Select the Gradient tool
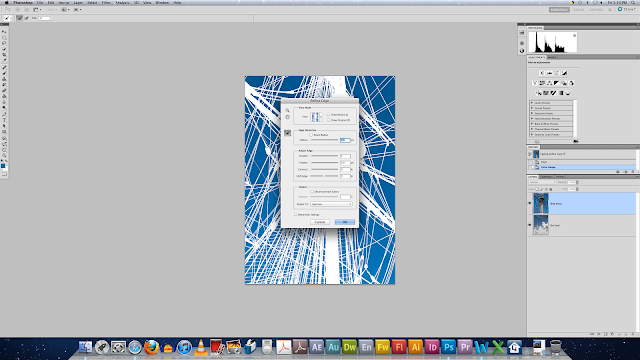Screen dimensions: 640x360 [4, 96]
